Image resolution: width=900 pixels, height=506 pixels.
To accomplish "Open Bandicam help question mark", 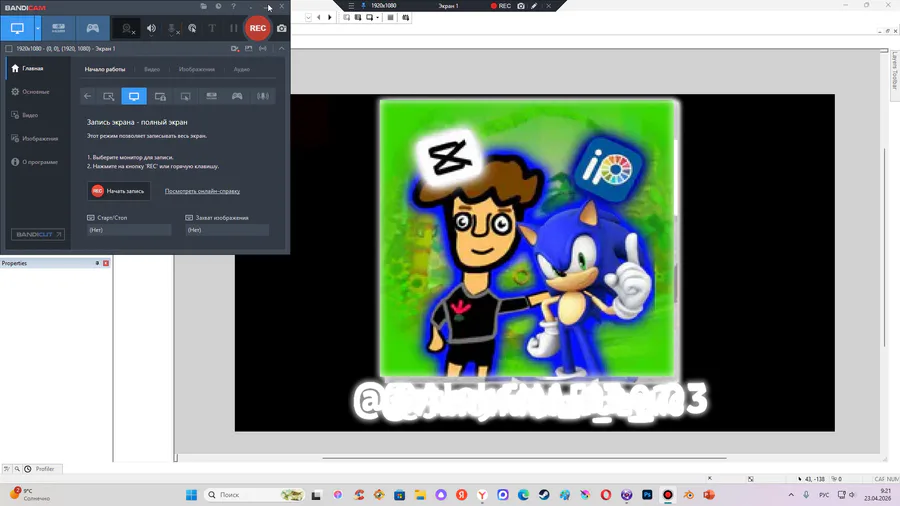I will point(233,6).
